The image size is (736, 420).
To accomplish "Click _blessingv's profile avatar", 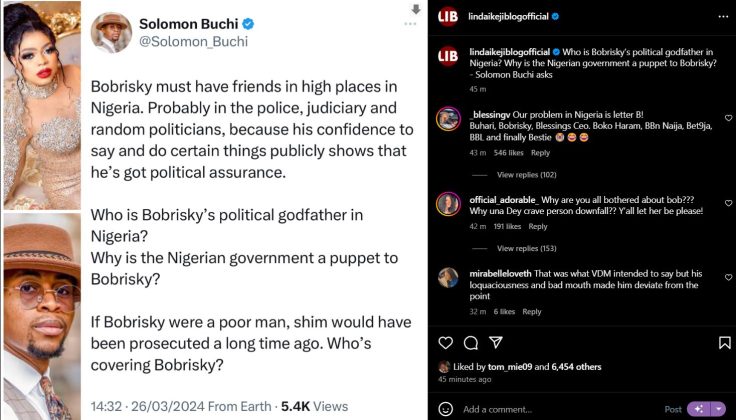I will [x=448, y=118].
